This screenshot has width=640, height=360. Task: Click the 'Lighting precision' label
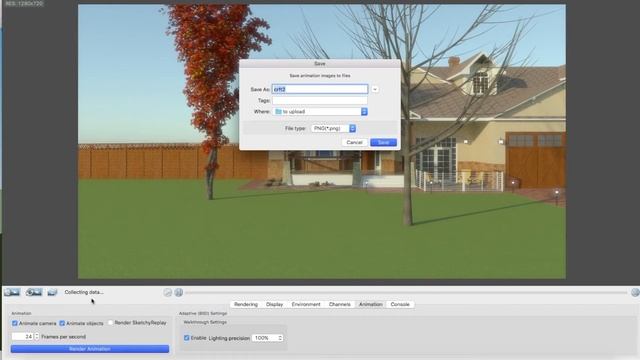pos(229,338)
